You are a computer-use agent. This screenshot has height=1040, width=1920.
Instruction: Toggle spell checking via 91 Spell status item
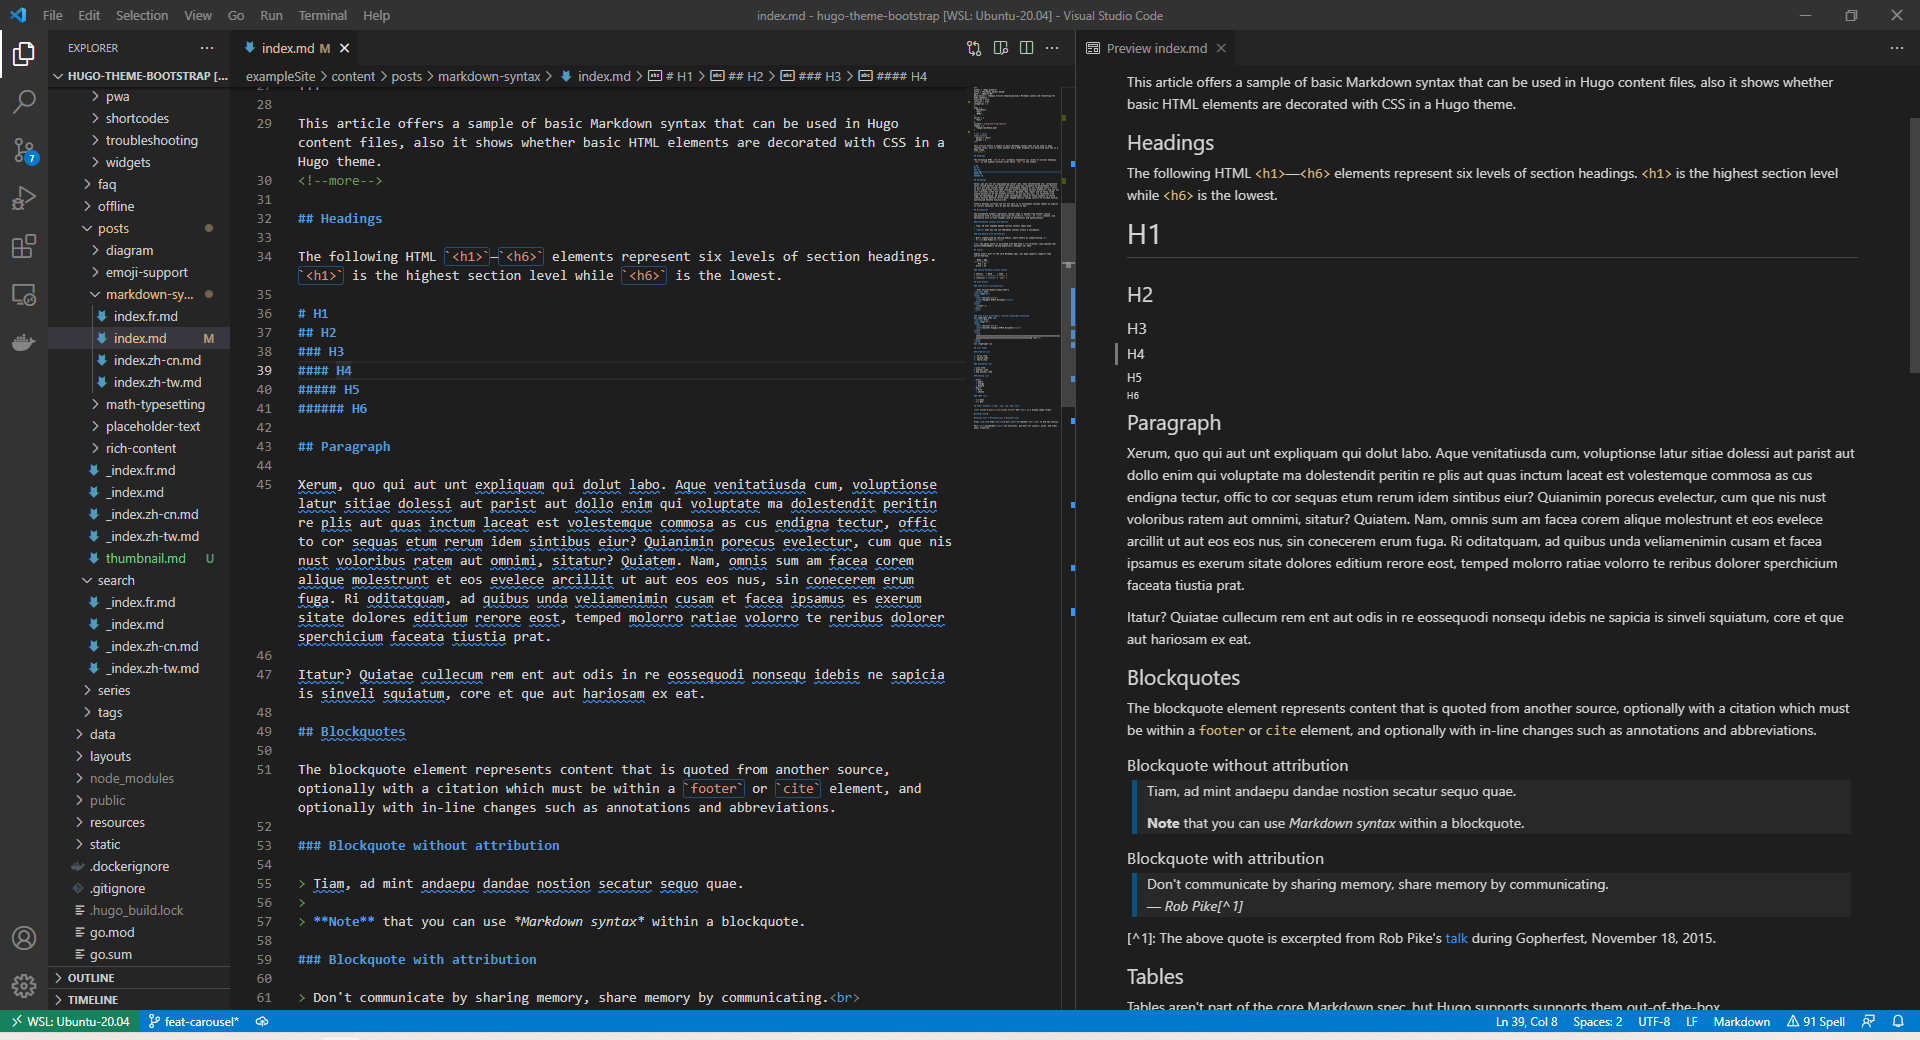[1817, 1021]
